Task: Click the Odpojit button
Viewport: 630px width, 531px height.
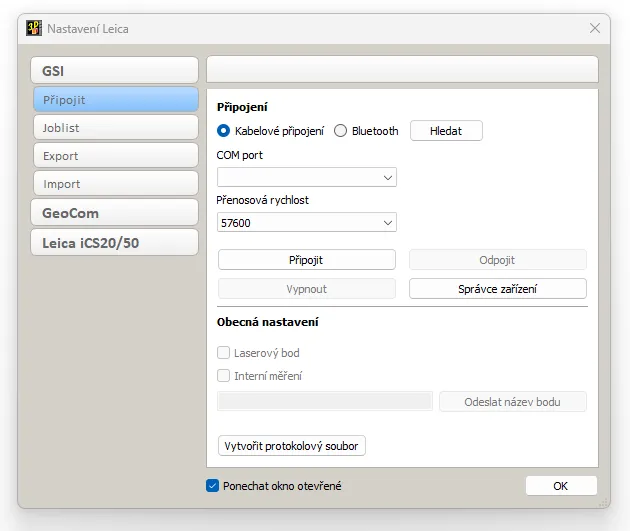Action: (x=497, y=260)
